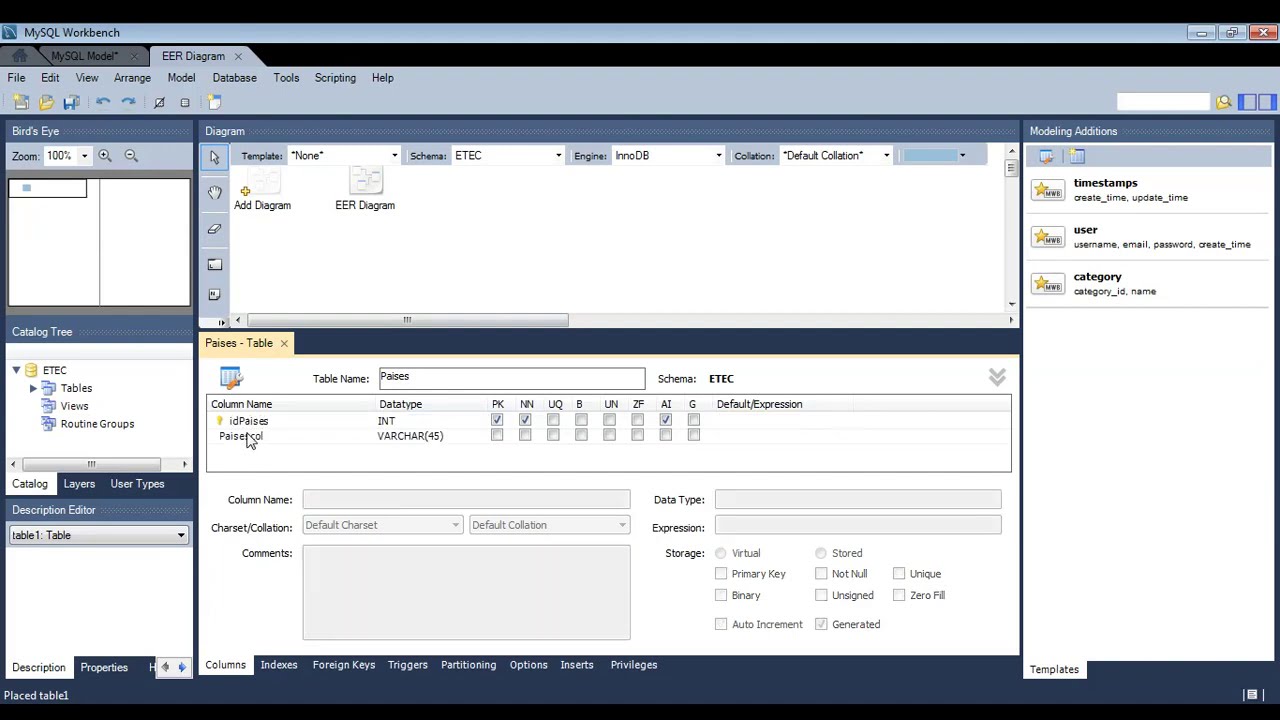Open the Scripting menu
The width and height of the screenshot is (1280, 720).
point(335,78)
